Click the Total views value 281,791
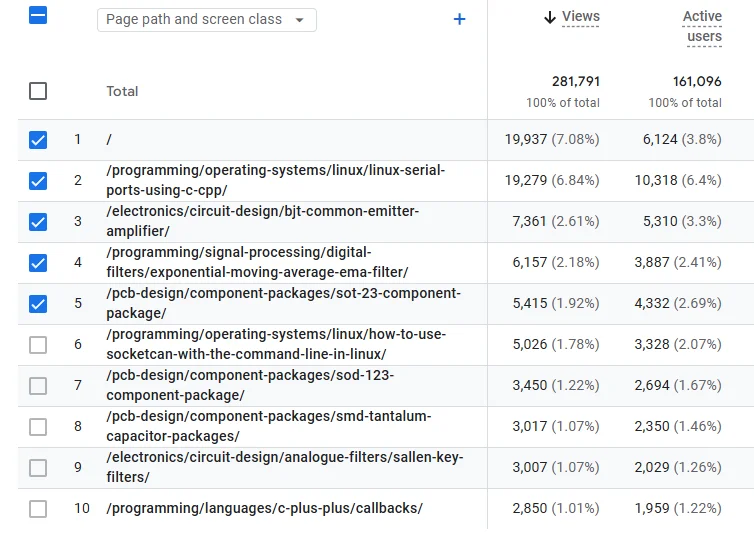 coord(575,82)
